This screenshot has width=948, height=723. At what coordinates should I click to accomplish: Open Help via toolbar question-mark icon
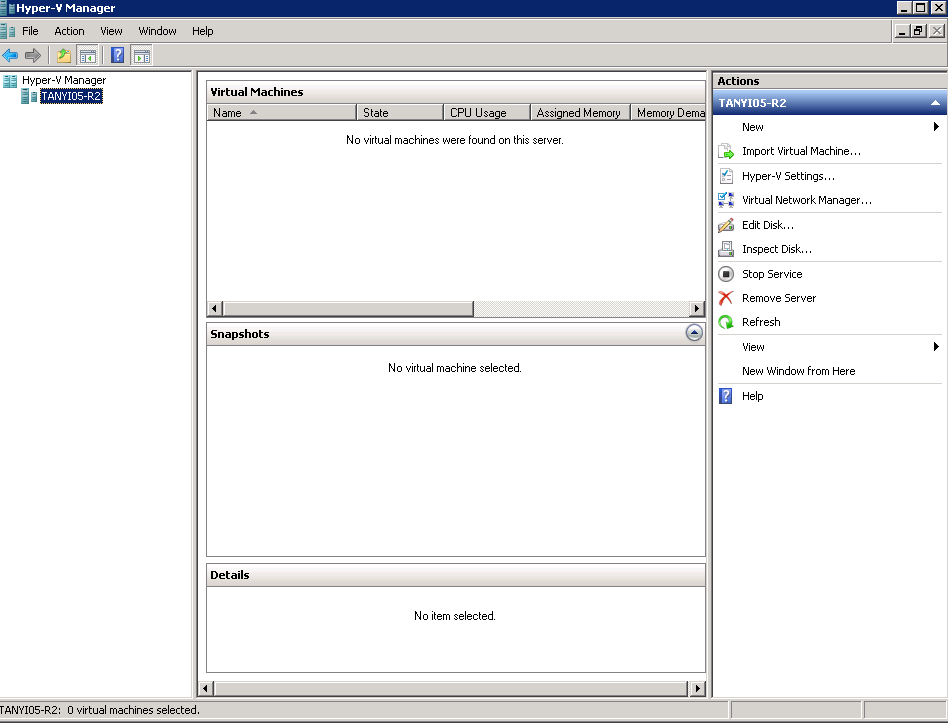(x=117, y=56)
